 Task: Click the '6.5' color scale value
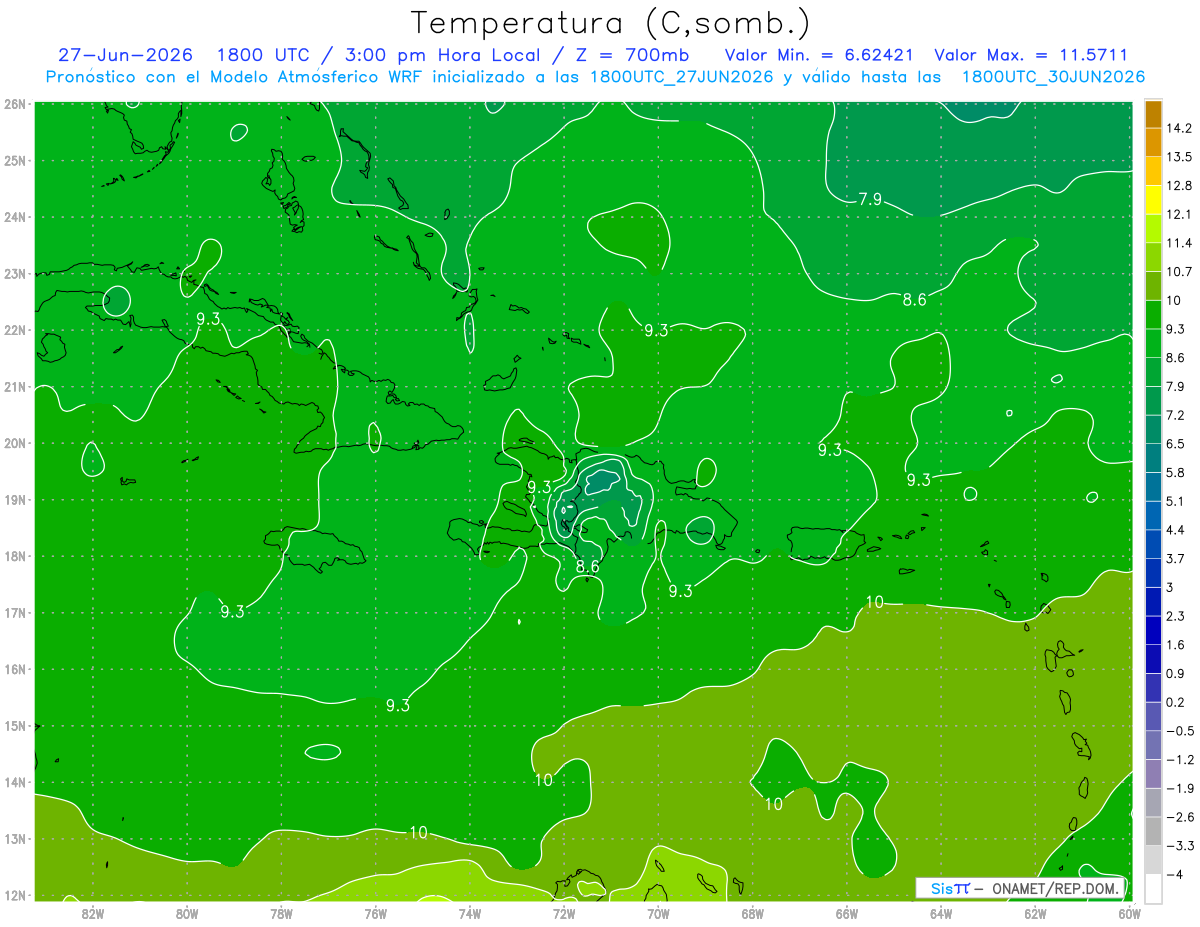coord(1176,444)
